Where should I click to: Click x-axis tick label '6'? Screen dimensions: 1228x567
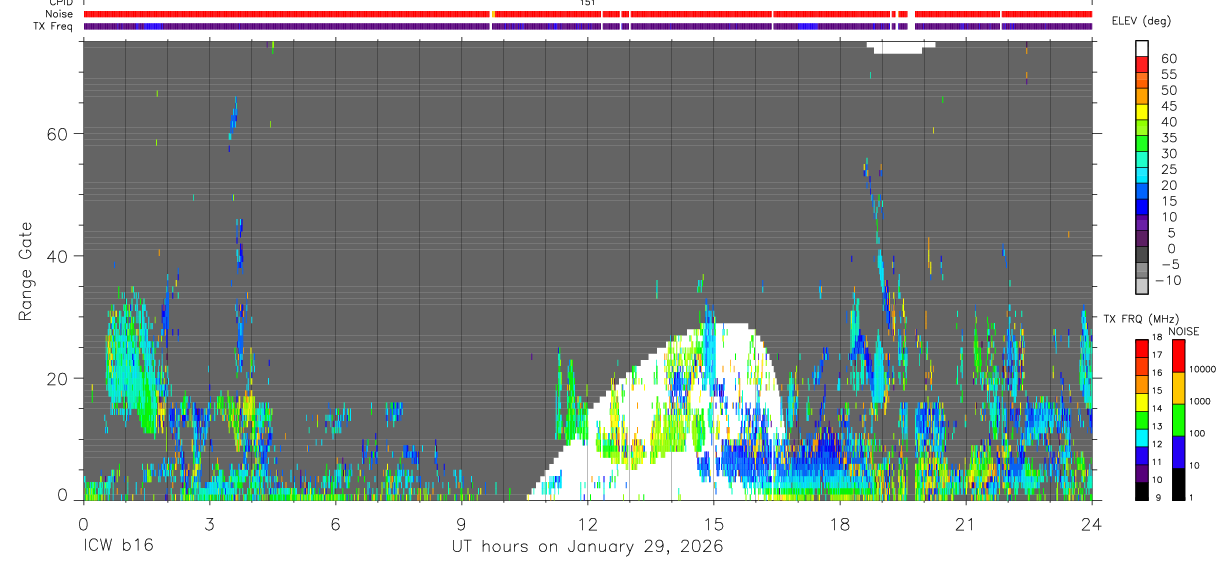click(x=335, y=524)
